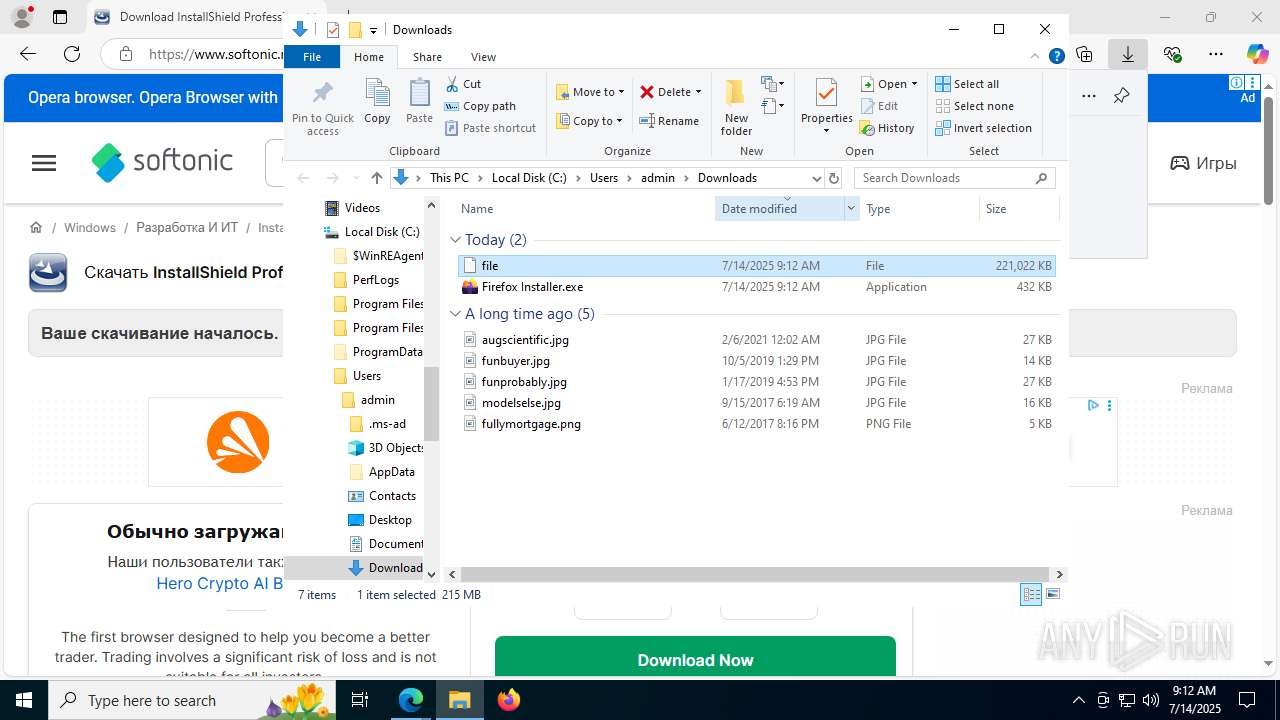
Task: Click Edge browser downloads icon
Action: click(x=1128, y=54)
